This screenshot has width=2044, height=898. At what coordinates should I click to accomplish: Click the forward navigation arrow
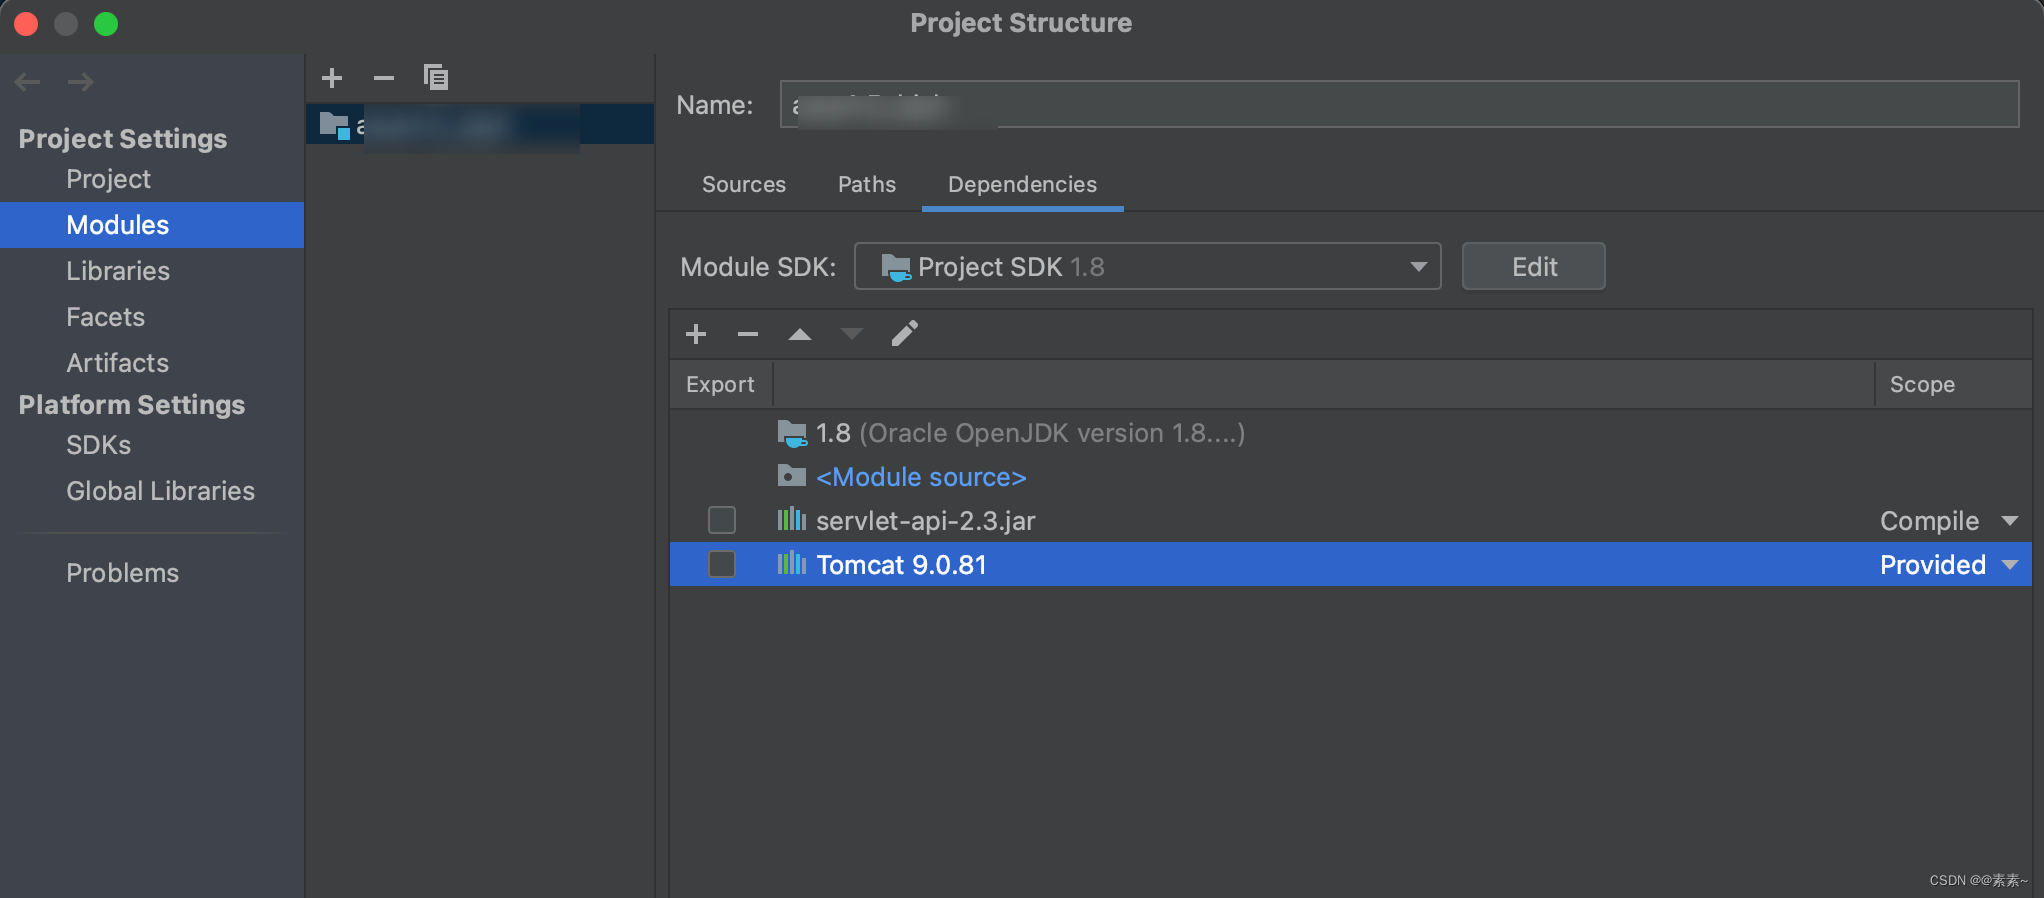[x=81, y=82]
